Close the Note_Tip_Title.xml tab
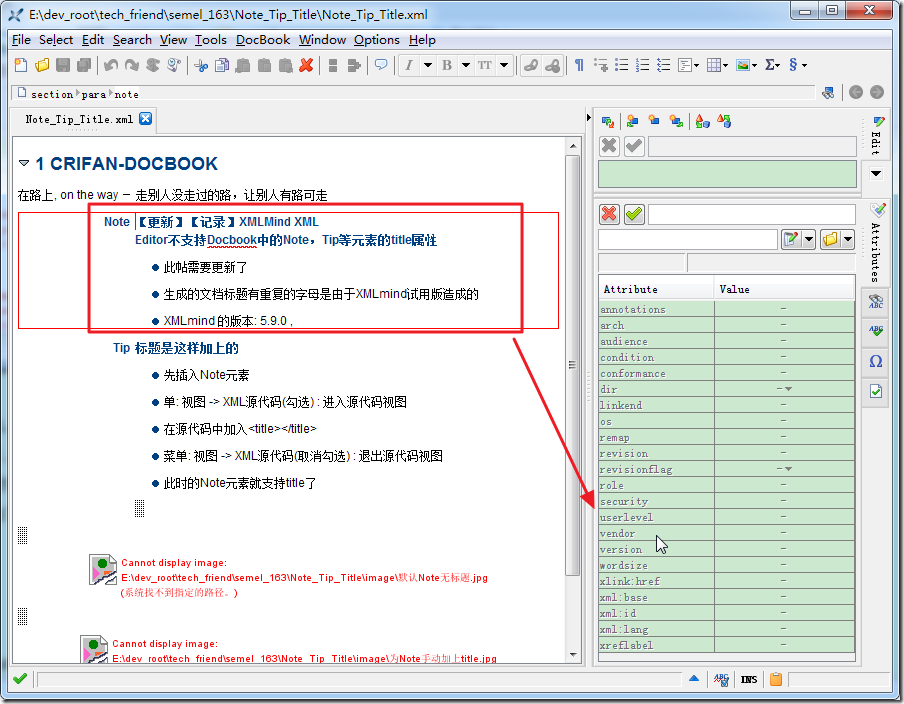Image resolution: width=904 pixels, height=704 pixels. click(146, 118)
